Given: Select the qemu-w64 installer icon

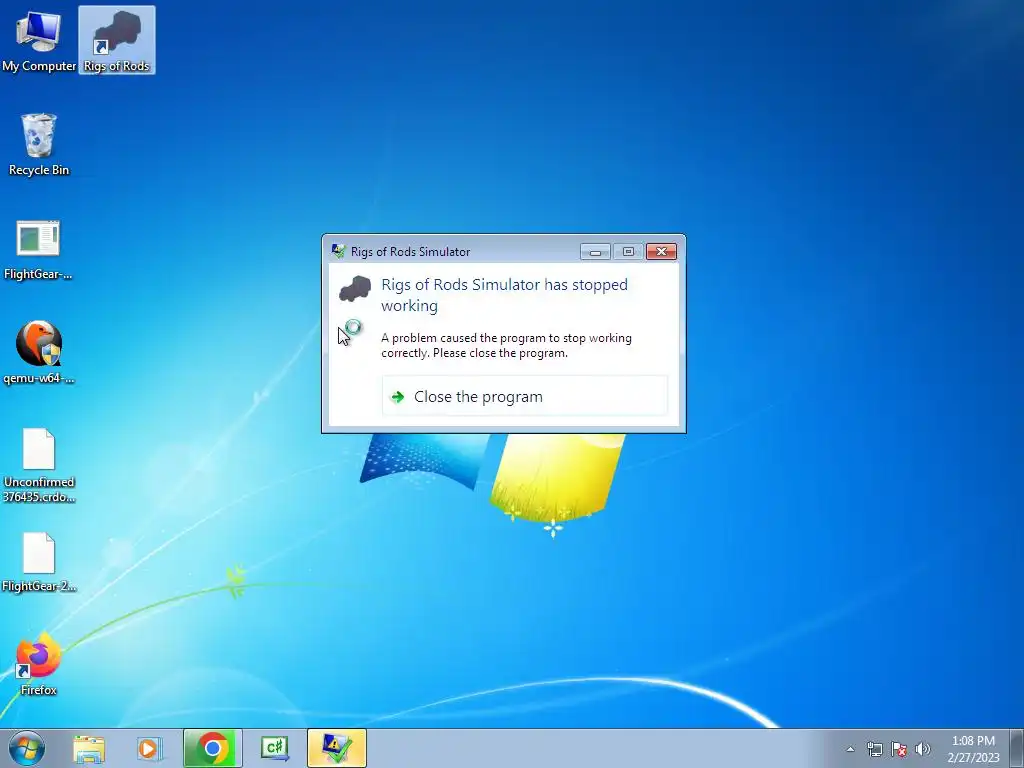Looking at the screenshot, I should click(39, 353).
